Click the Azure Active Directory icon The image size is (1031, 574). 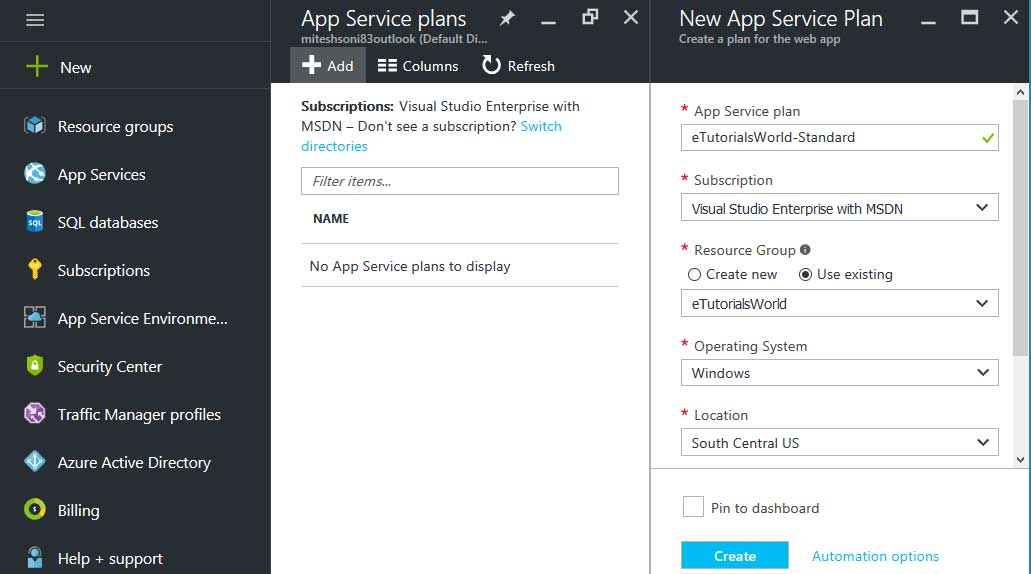click(x=36, y=462)
